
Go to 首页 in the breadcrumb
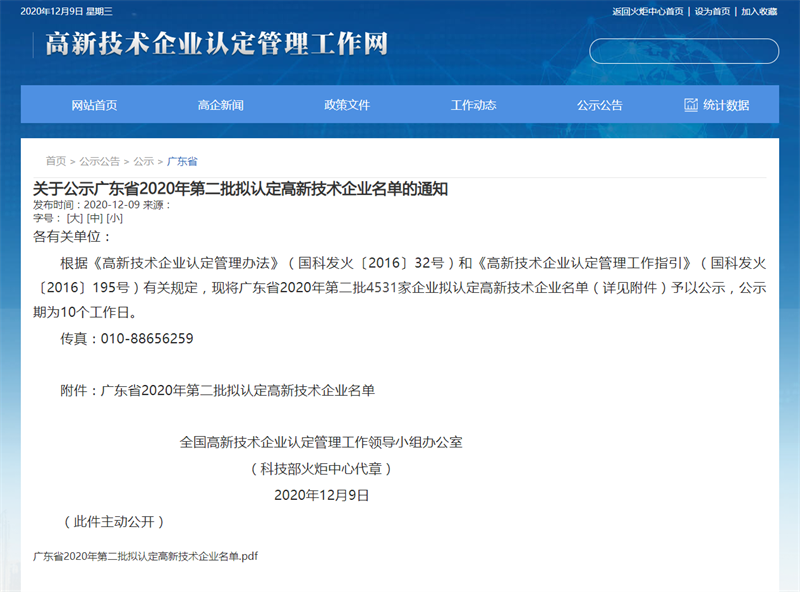click(56, 161)
